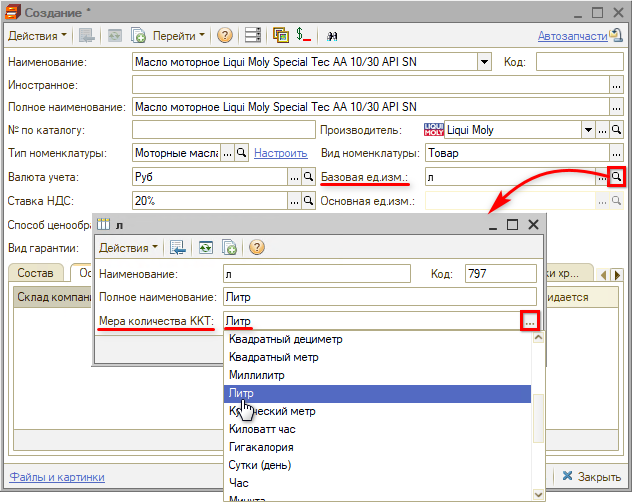Viewport: 632px width, 502px height.
Task: Click the dropdown list scrollbar thumb
Action: point(538,419)
